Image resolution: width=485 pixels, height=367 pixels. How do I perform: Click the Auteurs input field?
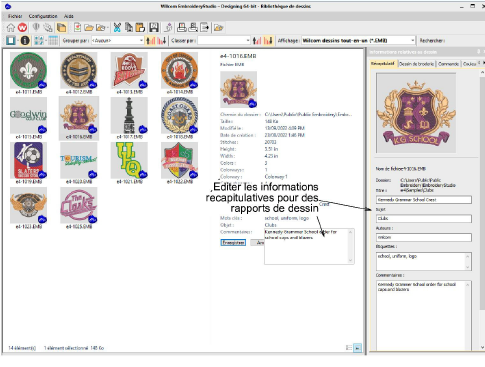pos(424,237)
